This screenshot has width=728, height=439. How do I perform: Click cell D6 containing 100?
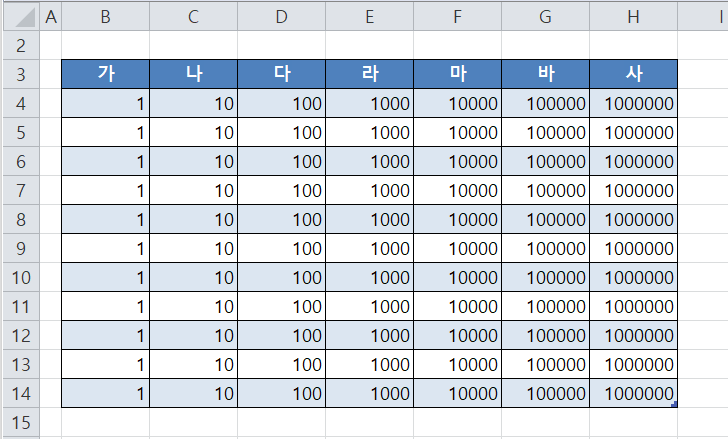pyautogui.click(x=281, y=161)
